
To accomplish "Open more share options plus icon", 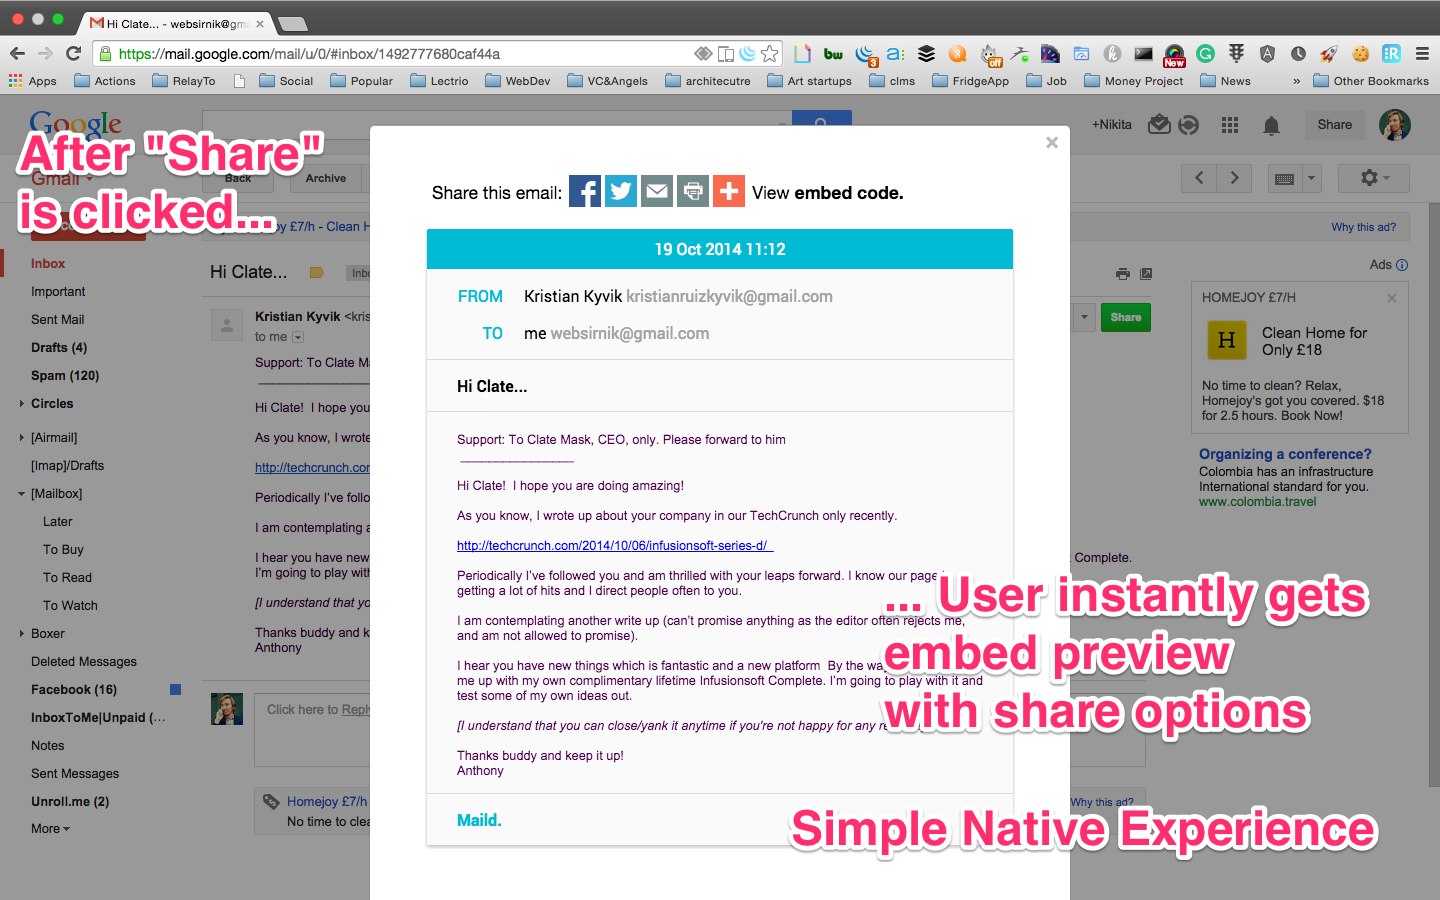I will 729,191.
